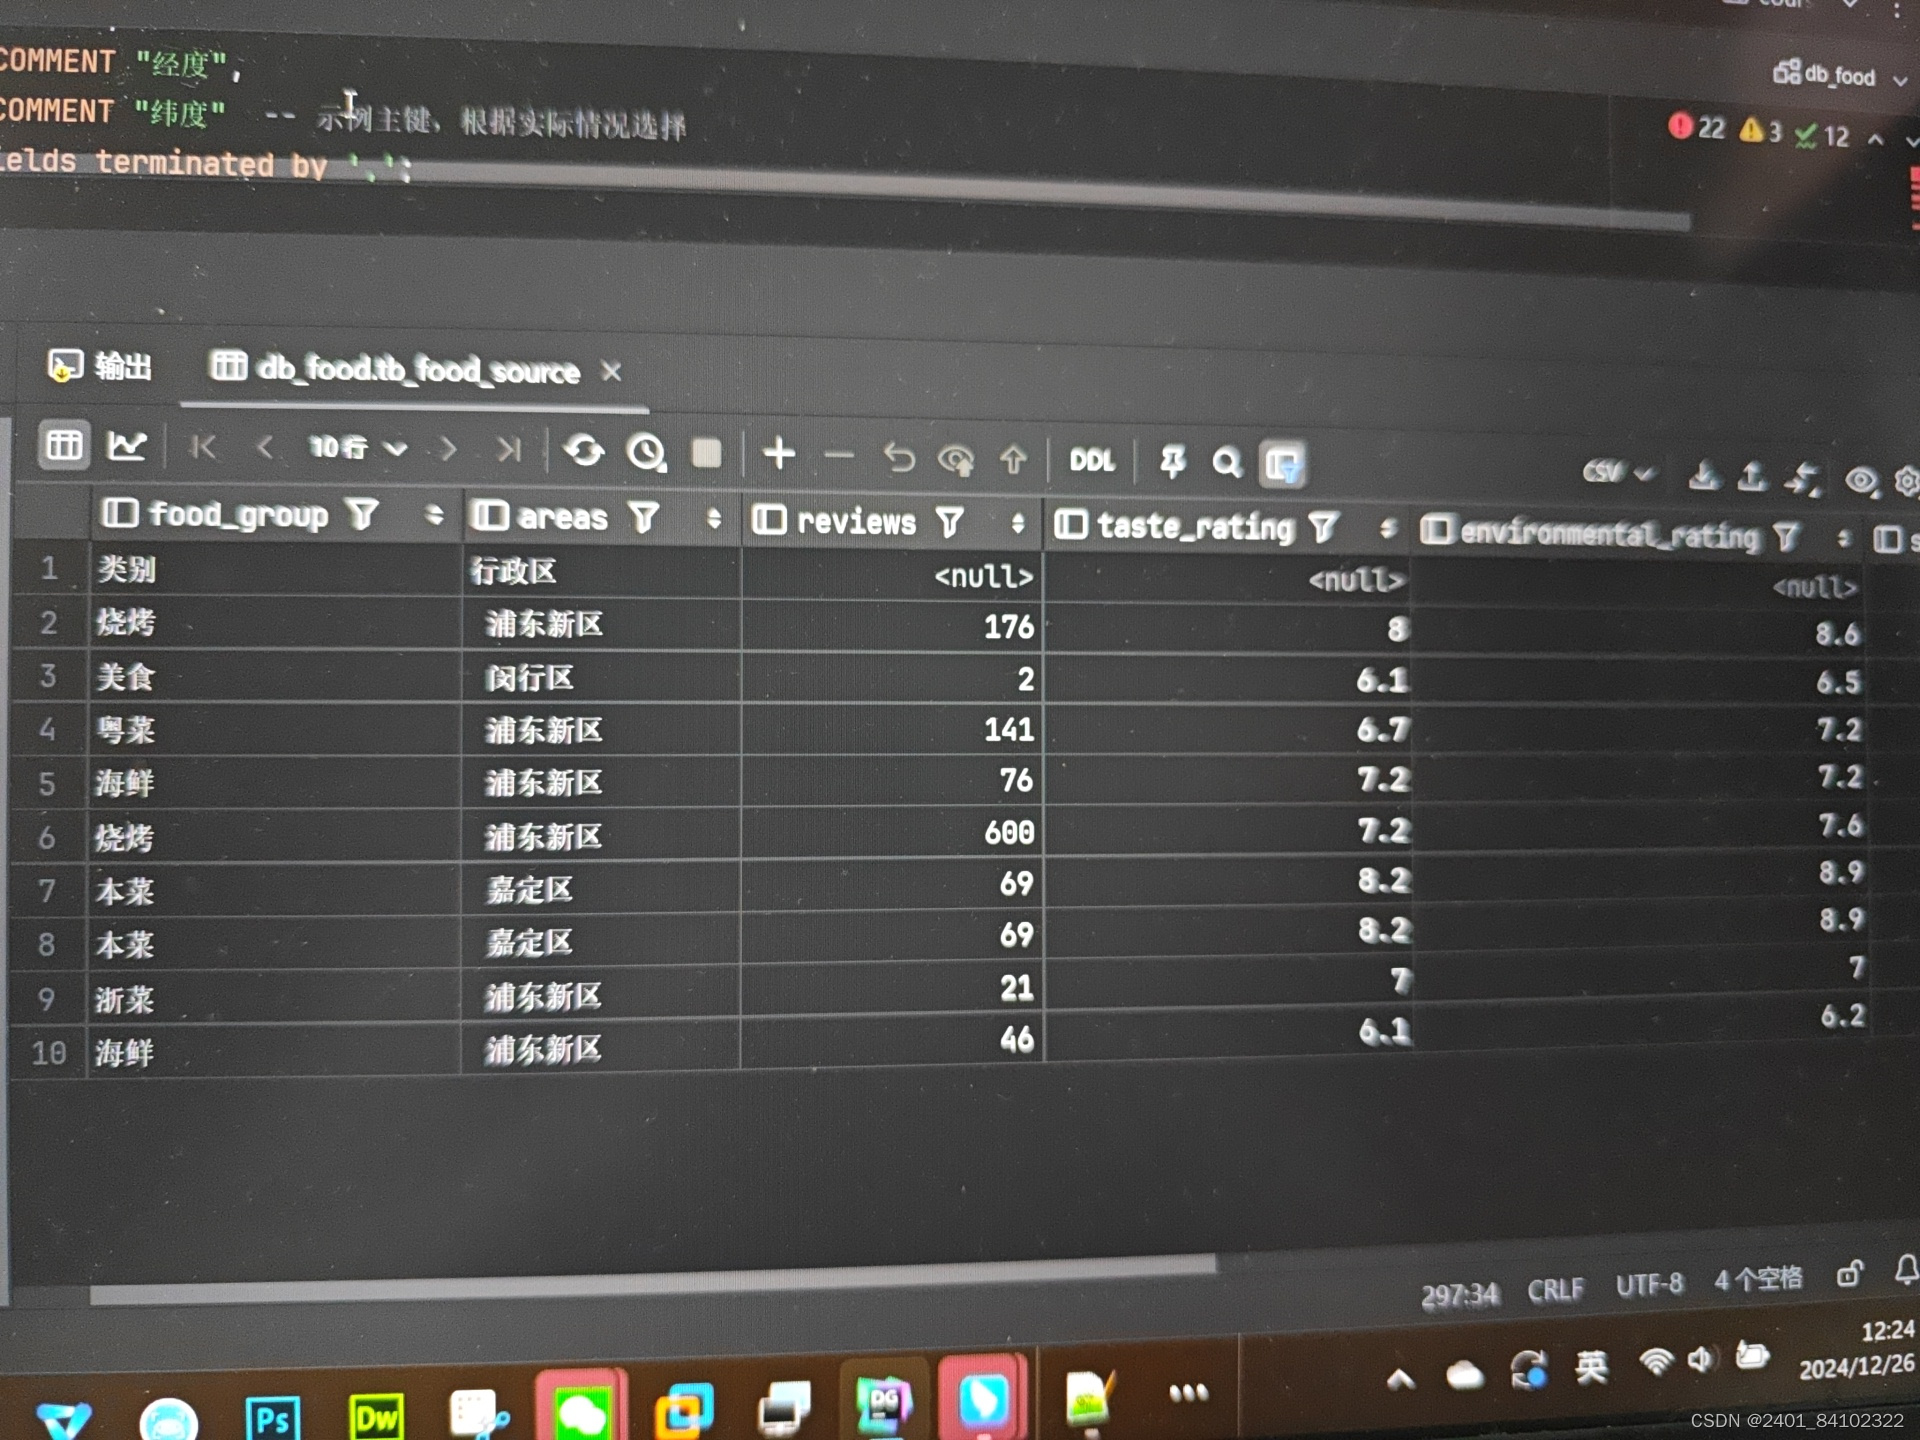The width and height of the screenshot is (1920, 1440).
Task: Click the add row plus icon
Action: (x=779, y=454)
